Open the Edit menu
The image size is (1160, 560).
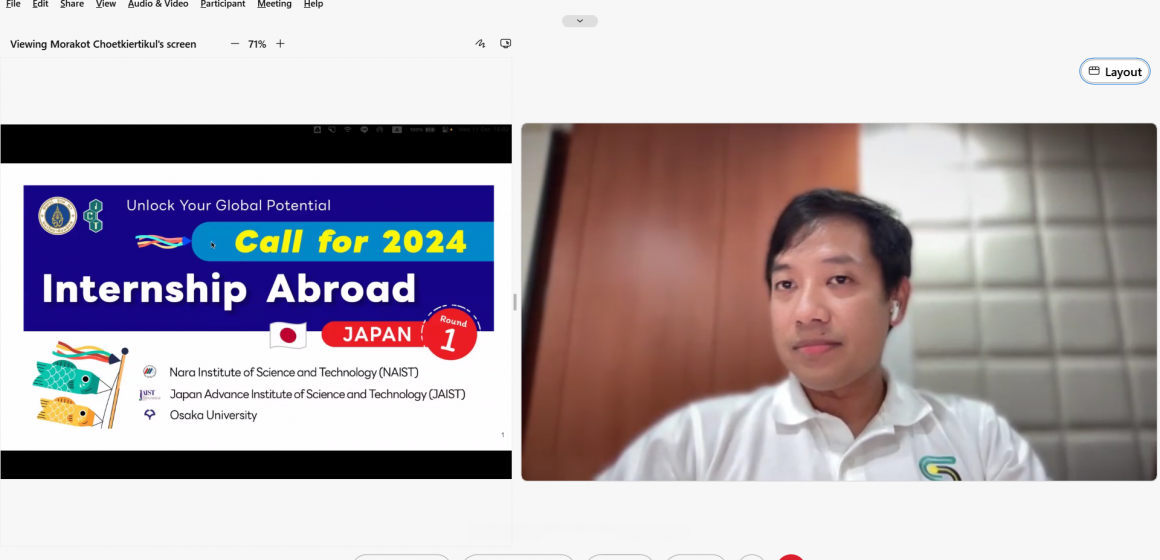tap(40, 4)
